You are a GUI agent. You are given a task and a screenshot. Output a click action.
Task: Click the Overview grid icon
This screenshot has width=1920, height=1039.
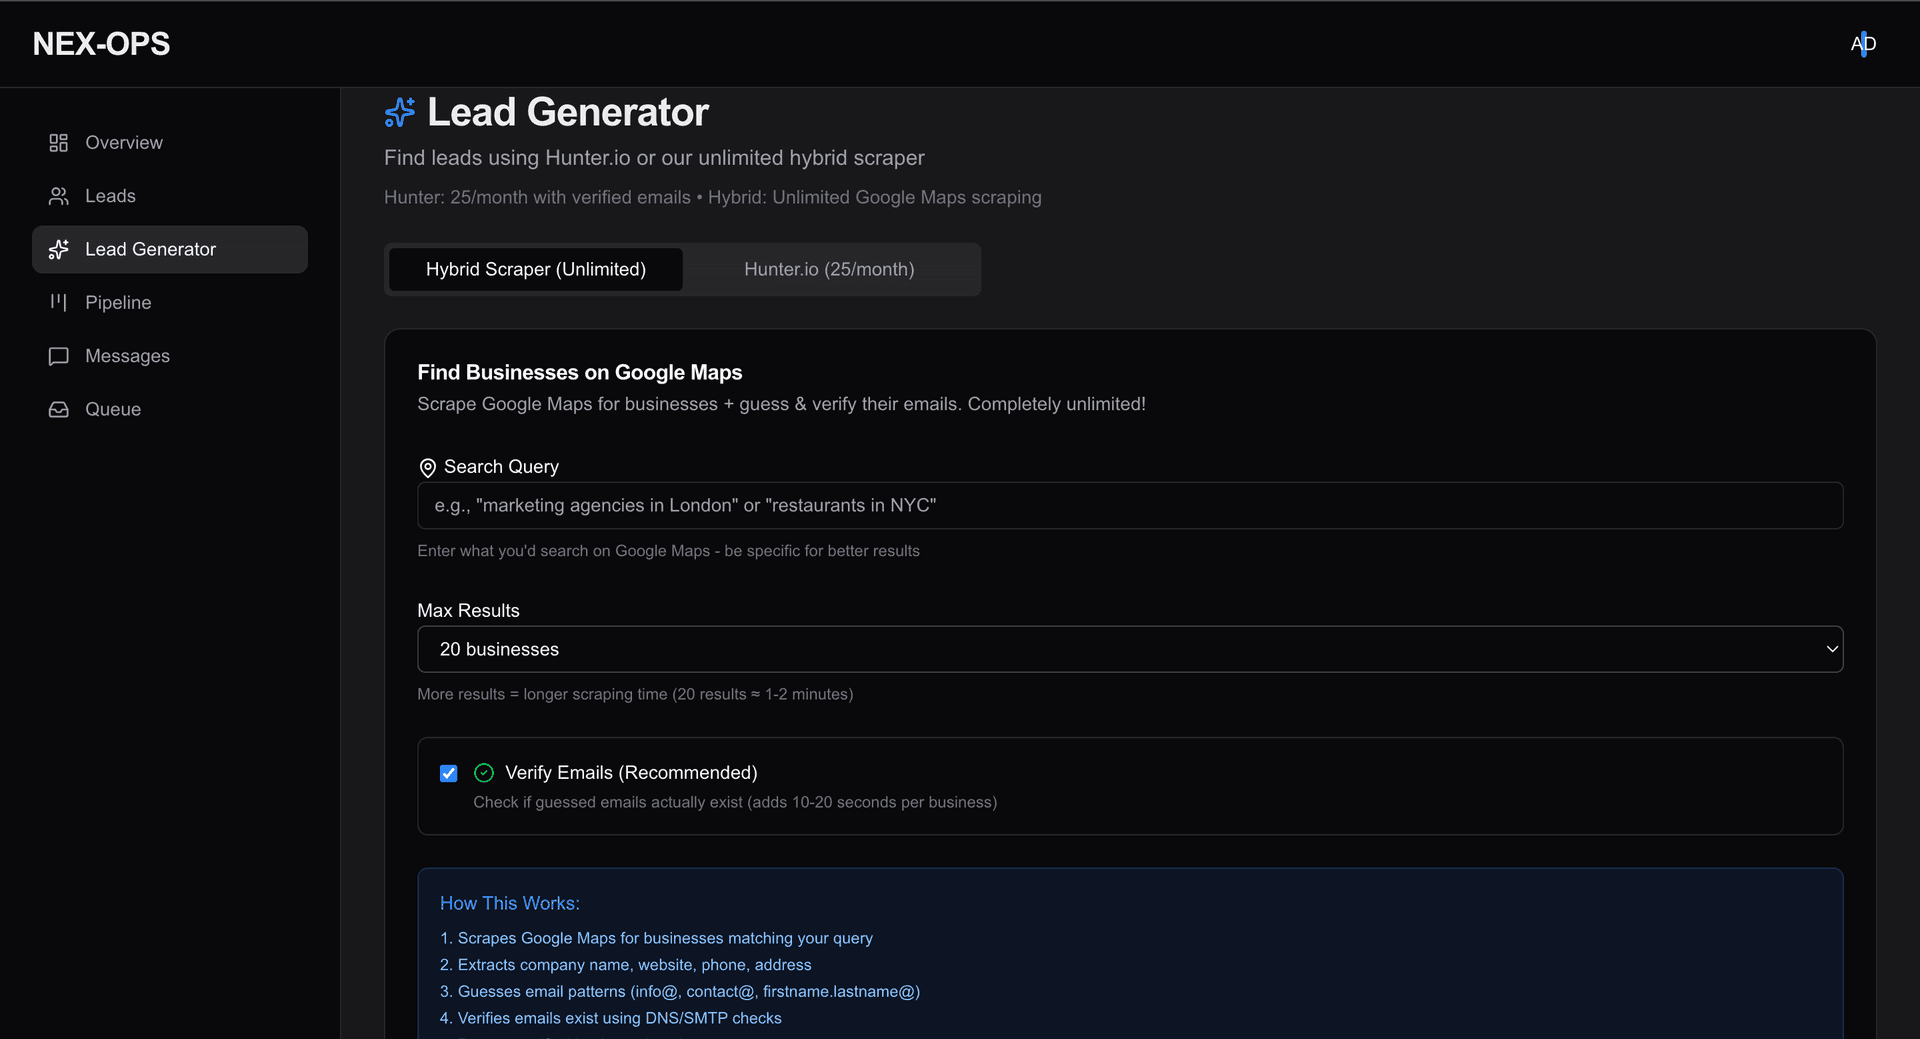pyautogui.click(x=58, y=142)
